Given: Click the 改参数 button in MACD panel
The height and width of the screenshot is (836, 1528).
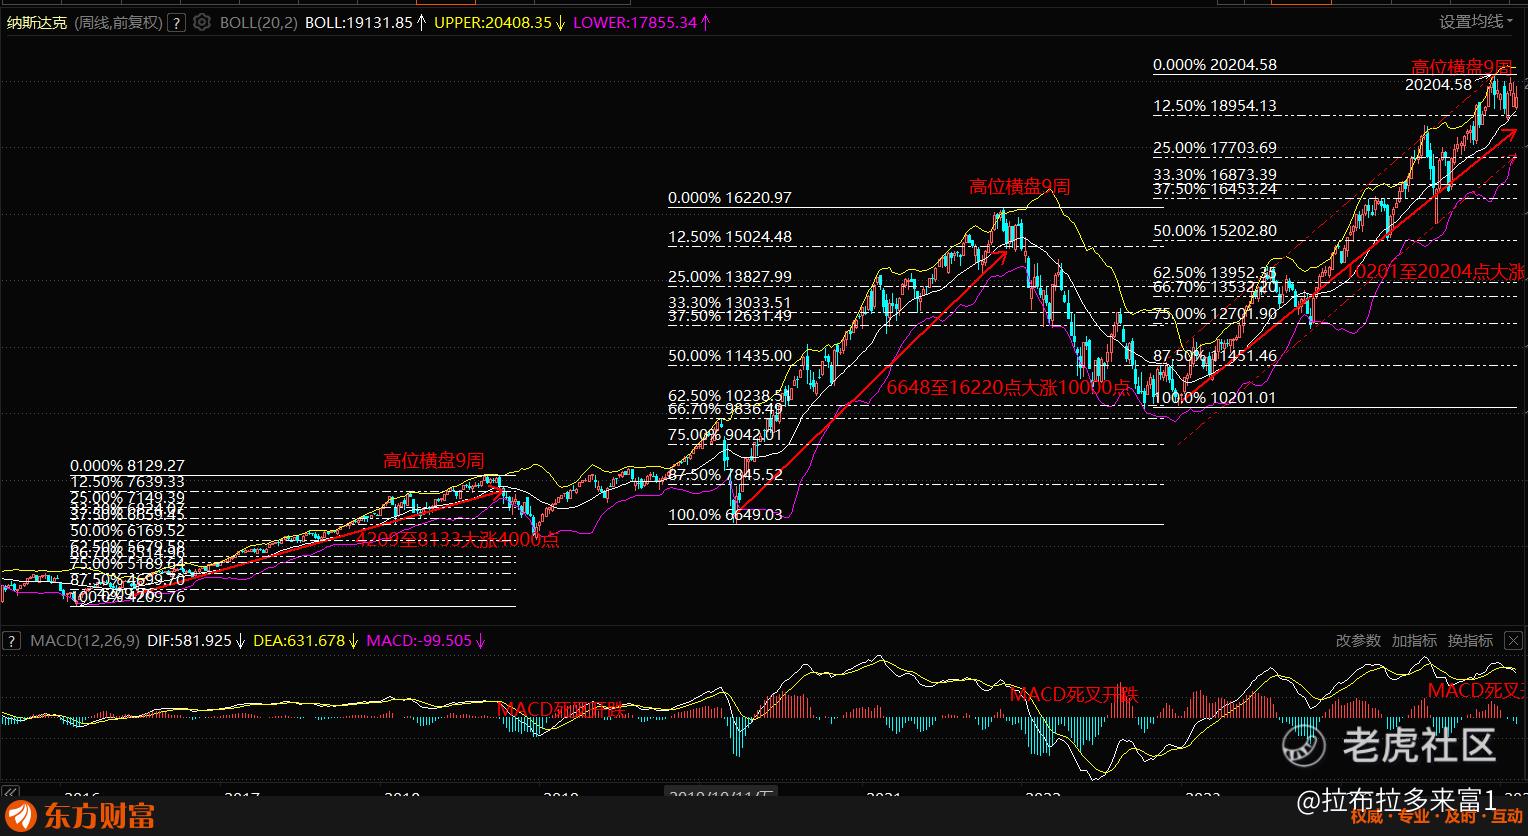Looking at the screenshot, I should click(x=1358, y=640).
